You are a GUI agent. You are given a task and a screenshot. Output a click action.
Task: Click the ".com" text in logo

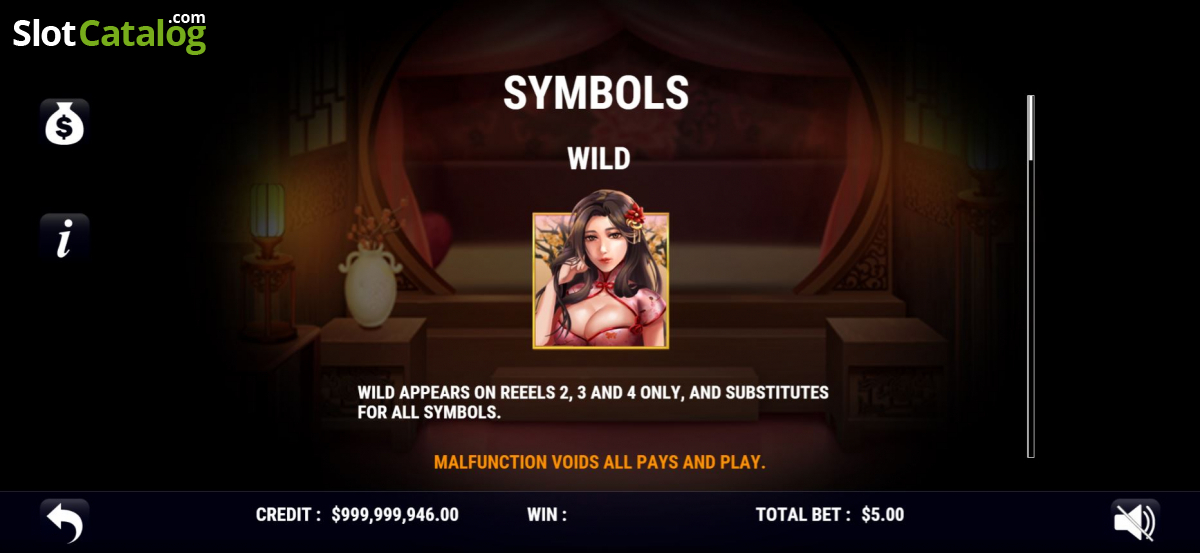click(x=186, y=18)
